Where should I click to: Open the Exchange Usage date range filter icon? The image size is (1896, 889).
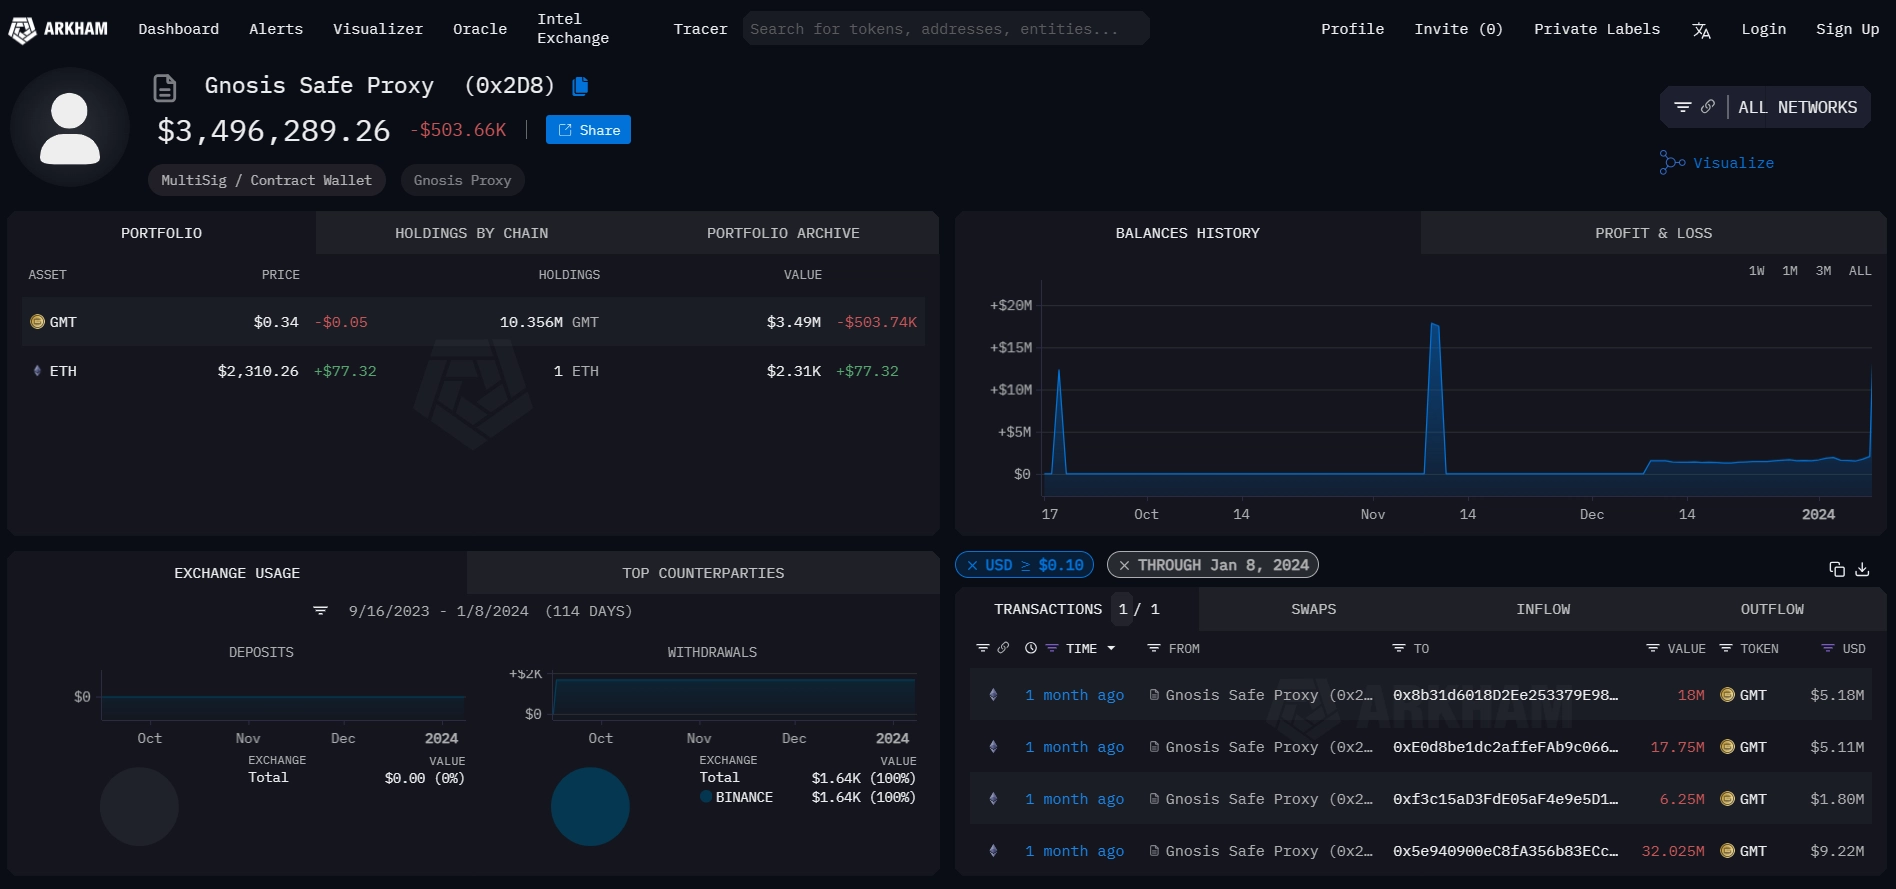click(x=320, y=610)
